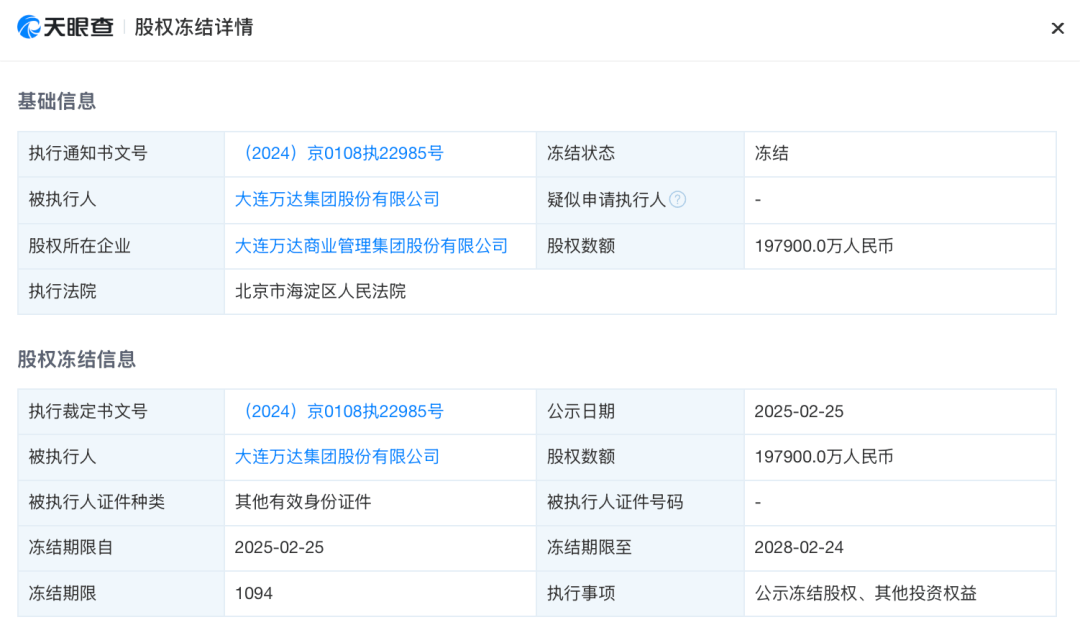Open the 大连万达商业管理集团股份有限公司 link
The image size is (1080, 630).
pos(371,246)
